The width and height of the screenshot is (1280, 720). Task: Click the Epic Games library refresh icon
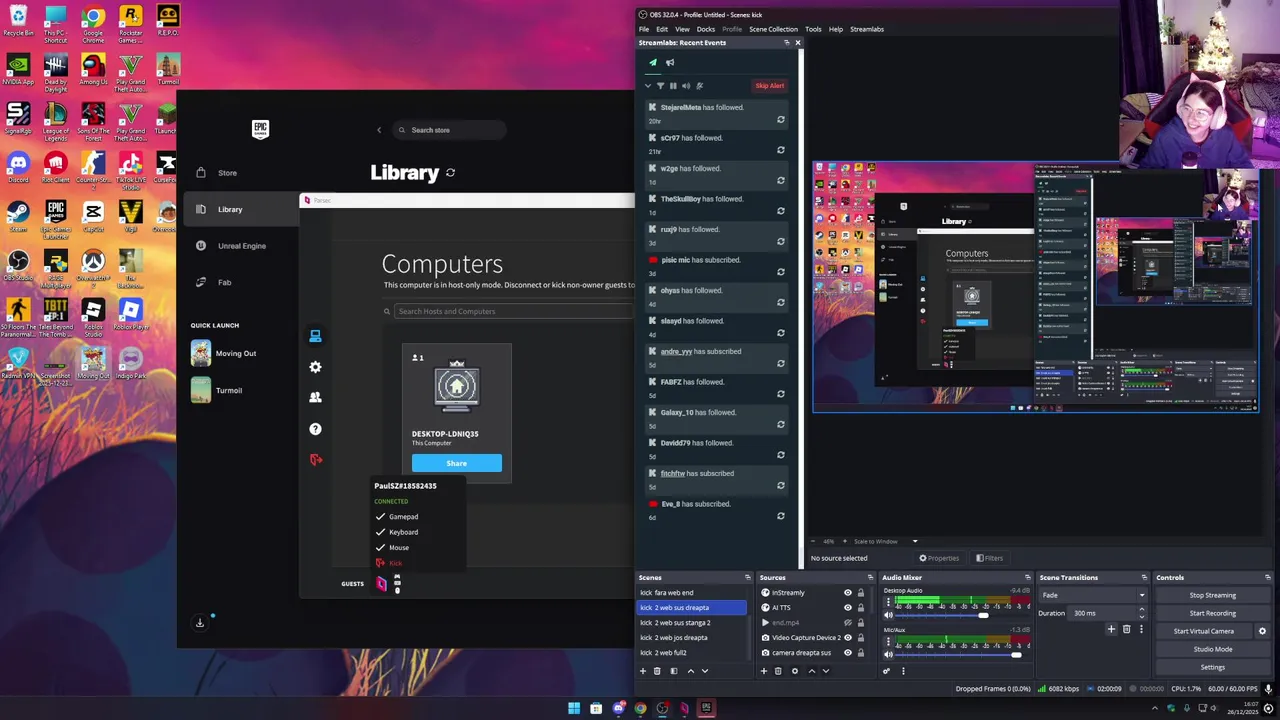click(450, 173)
